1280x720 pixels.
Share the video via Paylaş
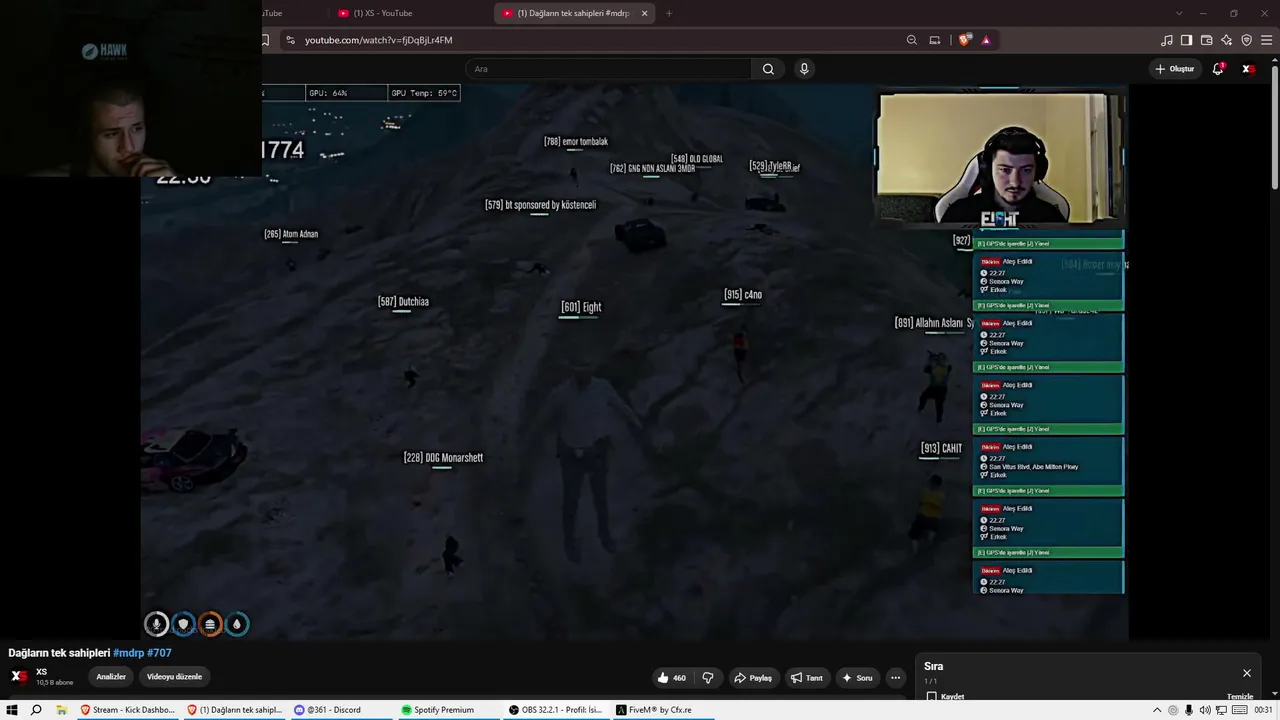[753, 678]
